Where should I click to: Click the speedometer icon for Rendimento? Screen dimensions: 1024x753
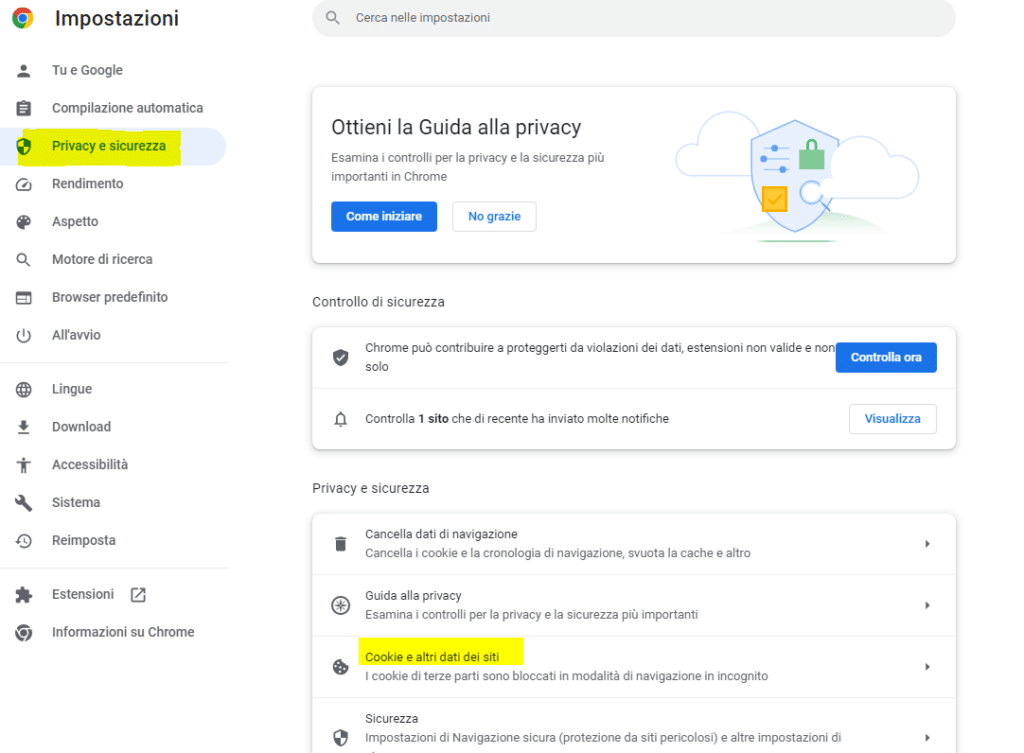[24, 184]
